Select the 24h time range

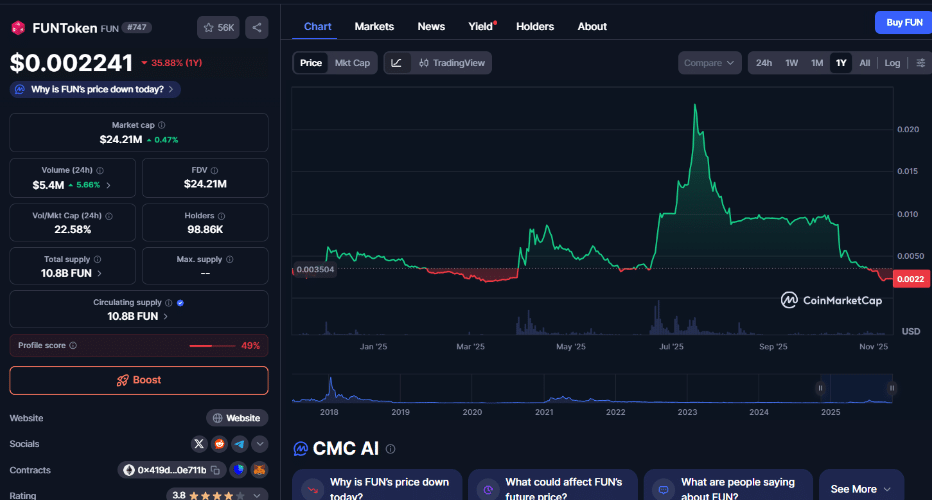(763, 63)
